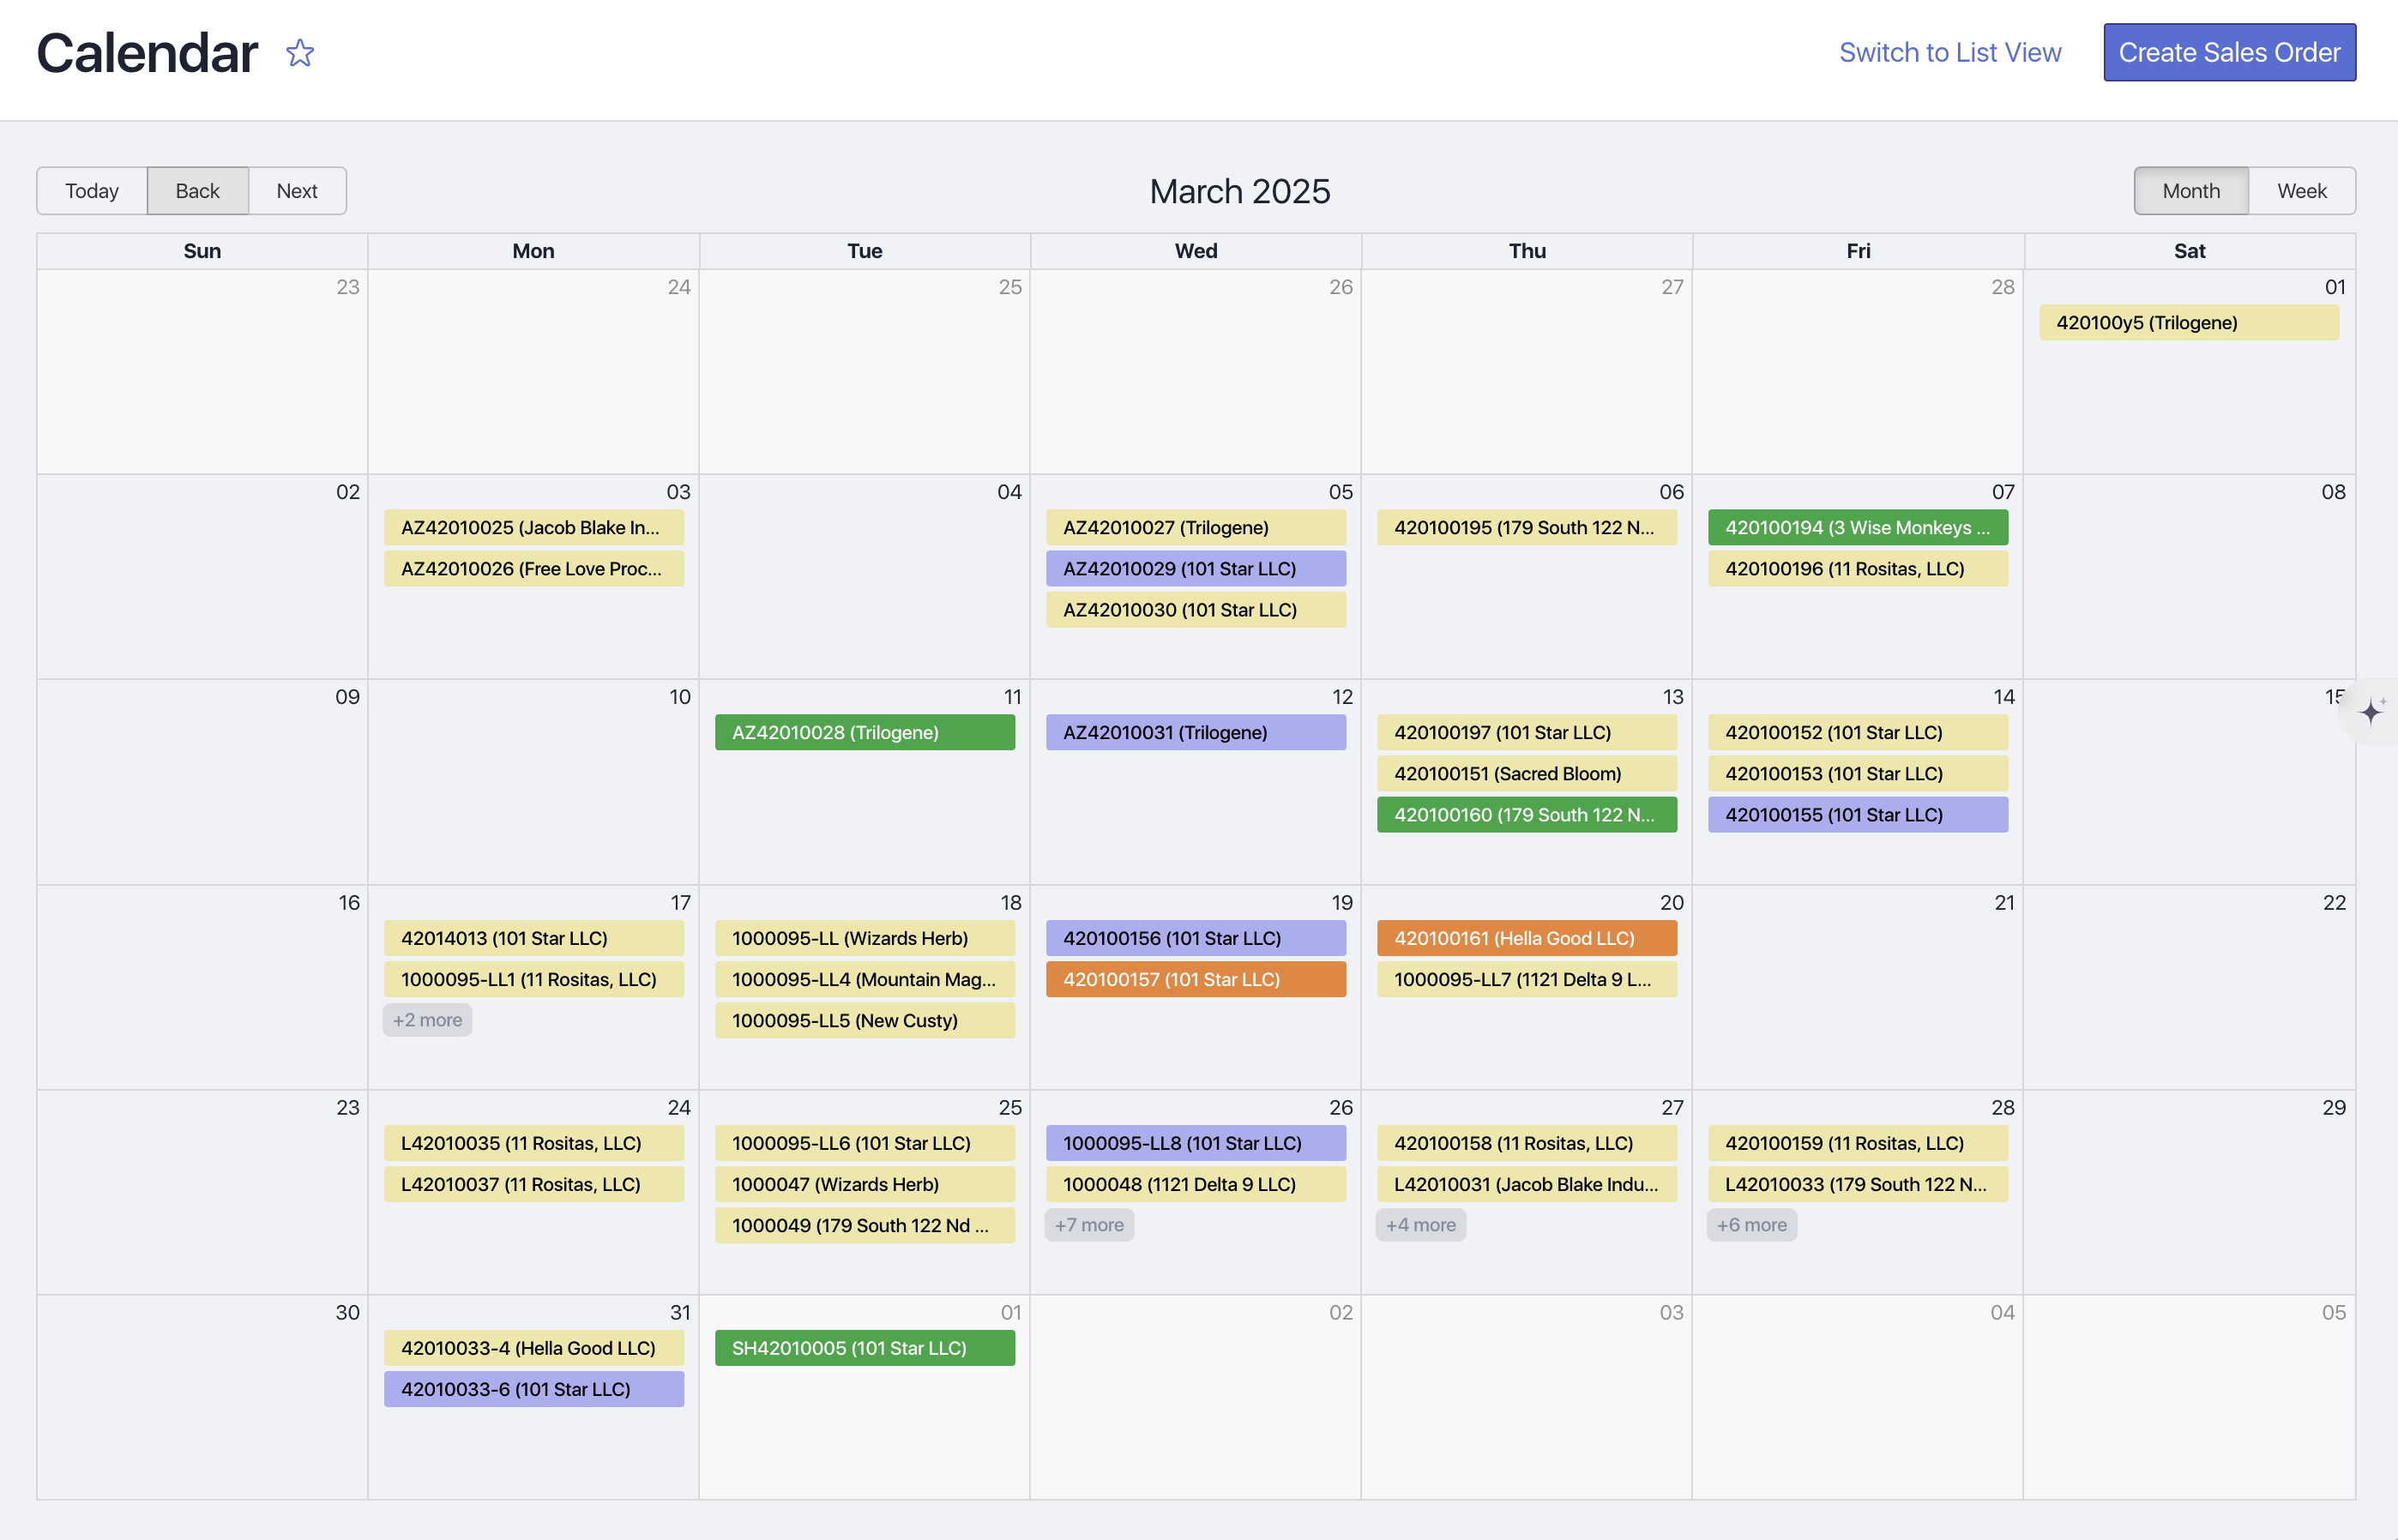Open the sparkle assistant icon at right edge
The height and width of the screenshot is (1540, 2398).
[2371, 712]
